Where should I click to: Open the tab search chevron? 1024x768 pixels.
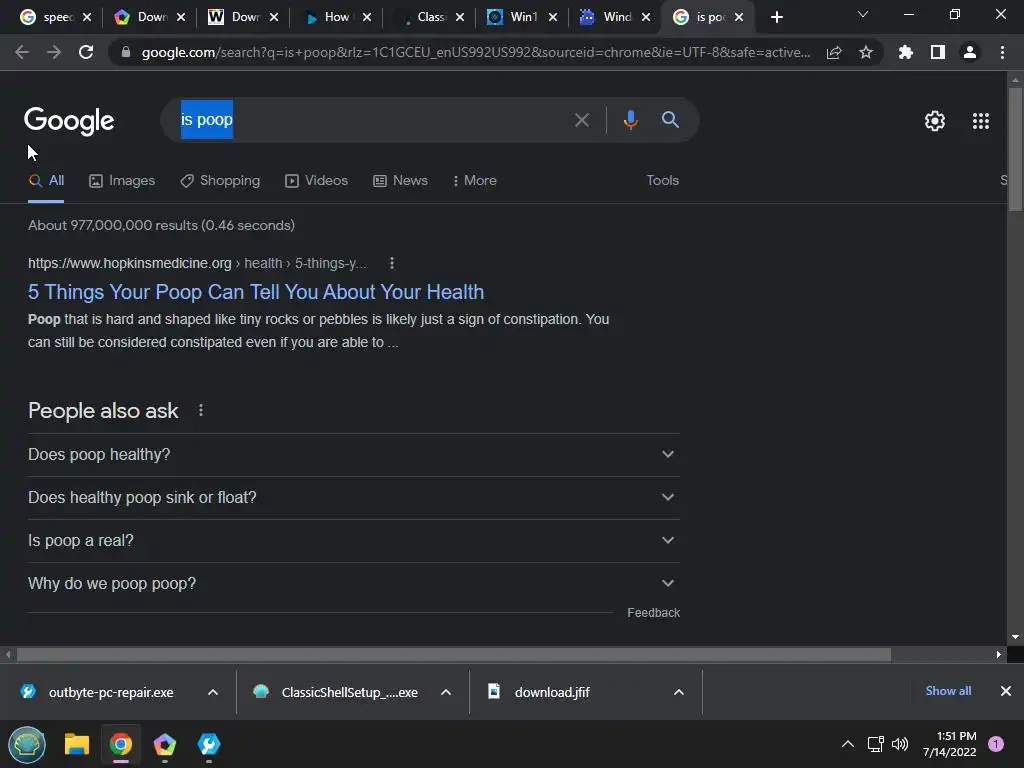(863, 14)
